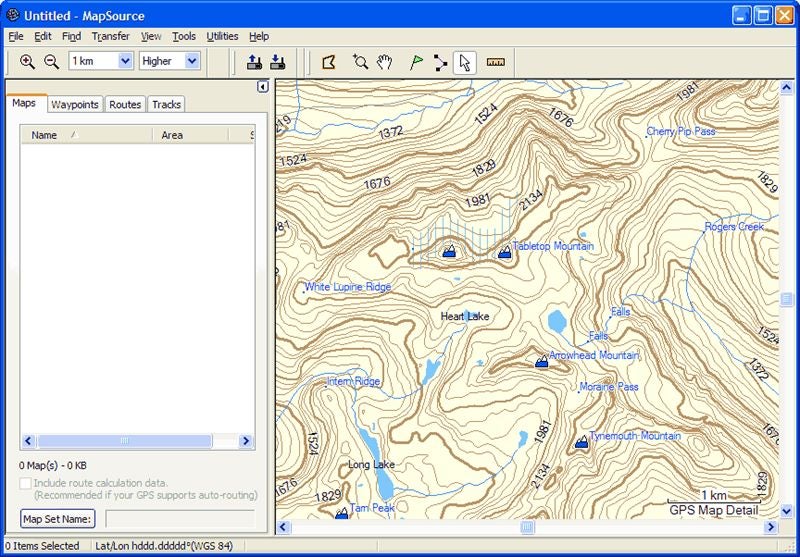
Task: Select the Waypoint flag tool
Action: [x=416, y=62]
